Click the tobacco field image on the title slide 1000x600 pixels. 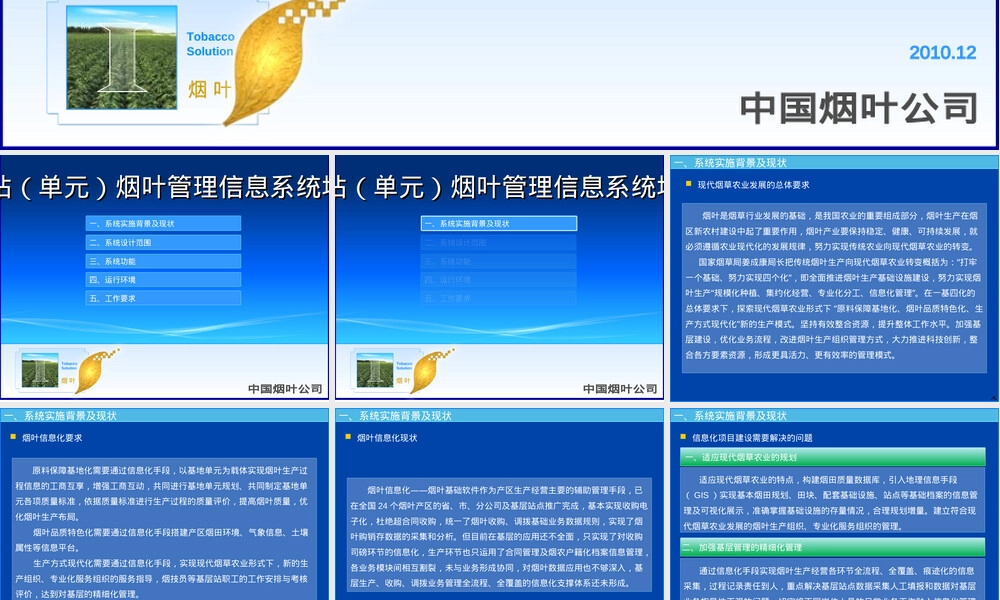(122, 57)
